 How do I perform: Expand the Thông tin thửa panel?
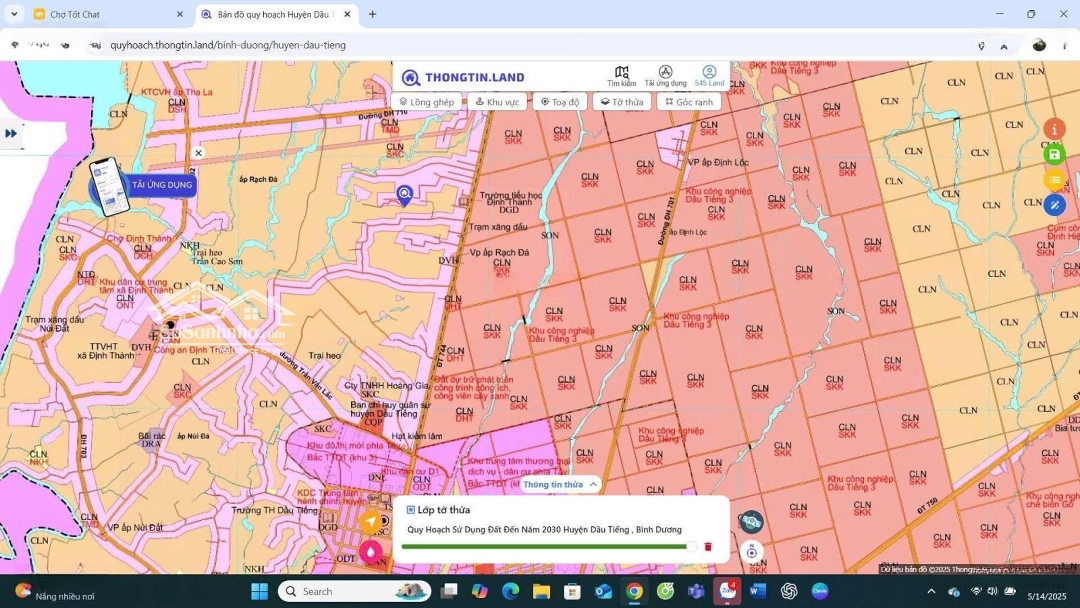(x=560, y=484)
